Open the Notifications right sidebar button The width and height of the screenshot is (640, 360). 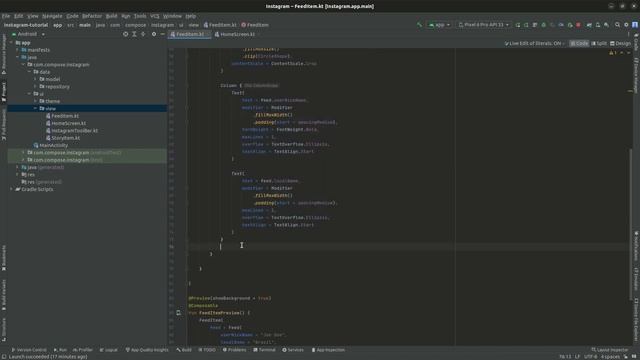(x=636, y=247)
